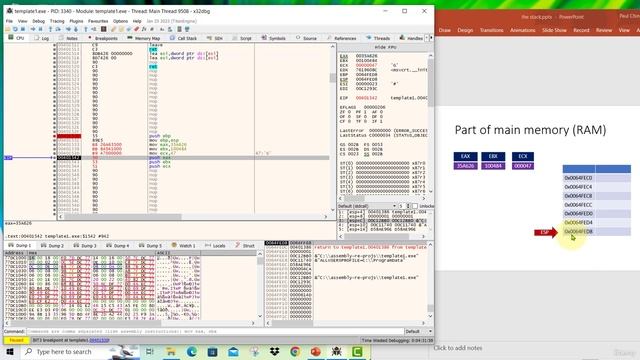
Task: Open Google Chrome from the taskbar
Action: coord(295,351)
